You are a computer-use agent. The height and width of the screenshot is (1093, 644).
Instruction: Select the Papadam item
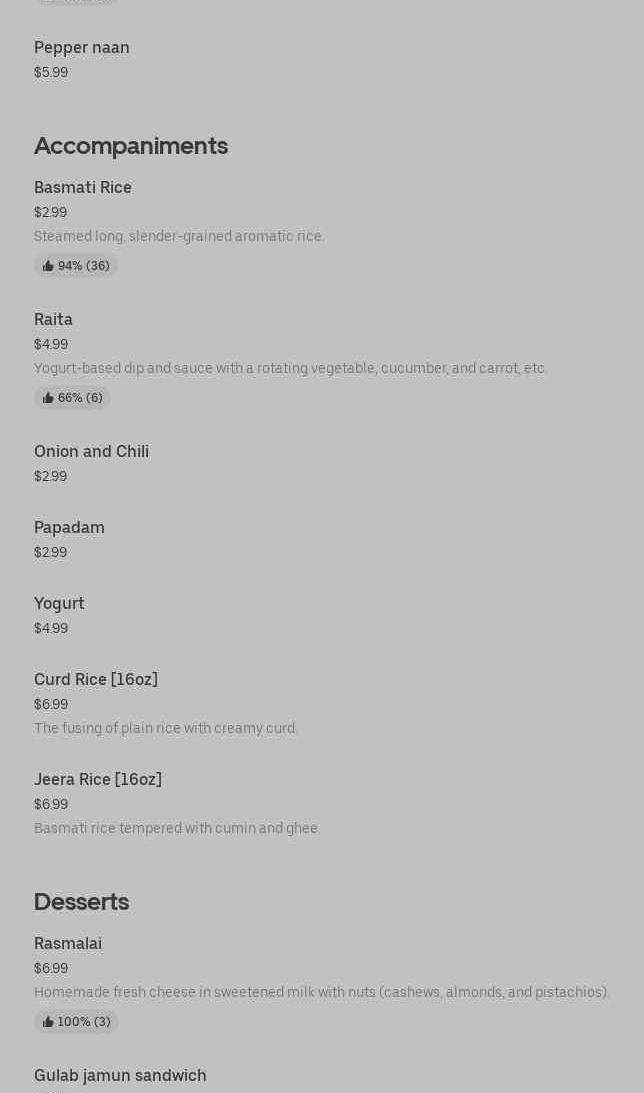click(70, 528)
